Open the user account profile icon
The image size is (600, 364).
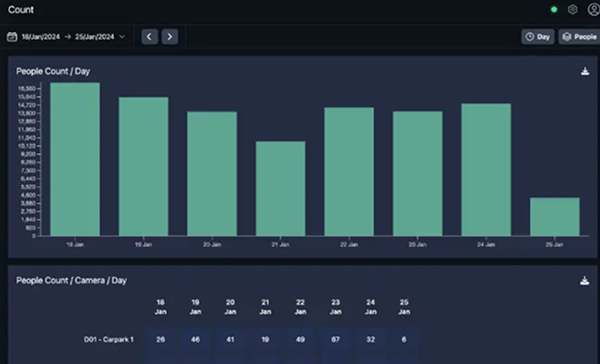pyautogui.click(x=593, y=10)
